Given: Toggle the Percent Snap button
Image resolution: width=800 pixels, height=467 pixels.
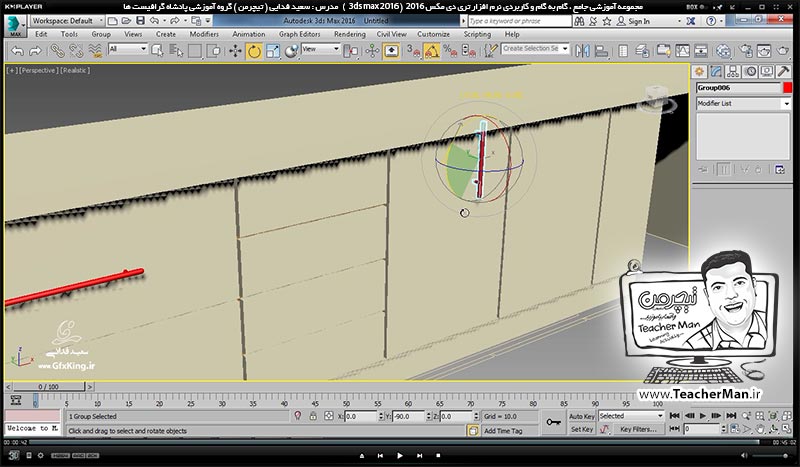Looking at the screenshot, I should point(449,51).
